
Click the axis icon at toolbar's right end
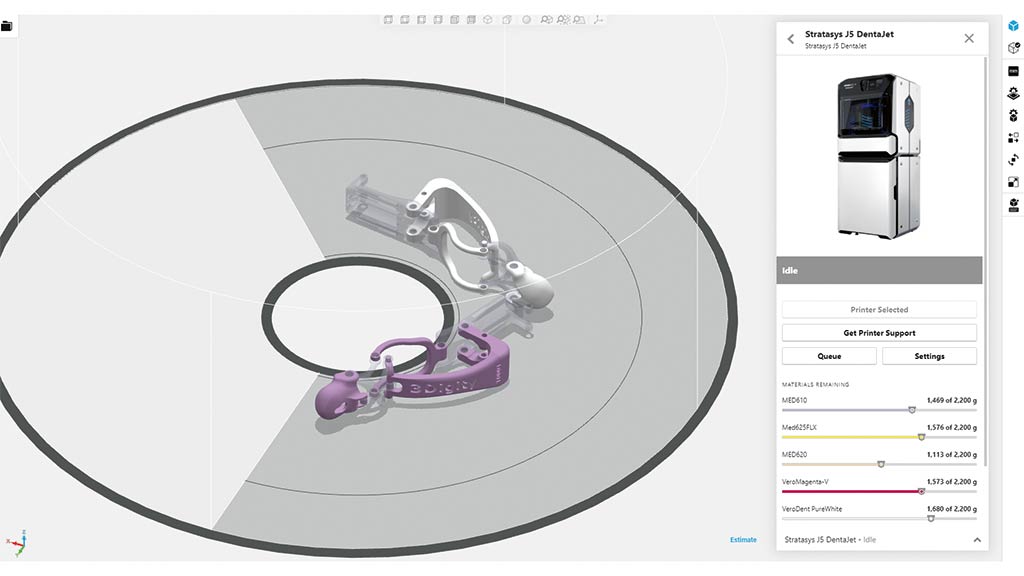pos(599,19)
